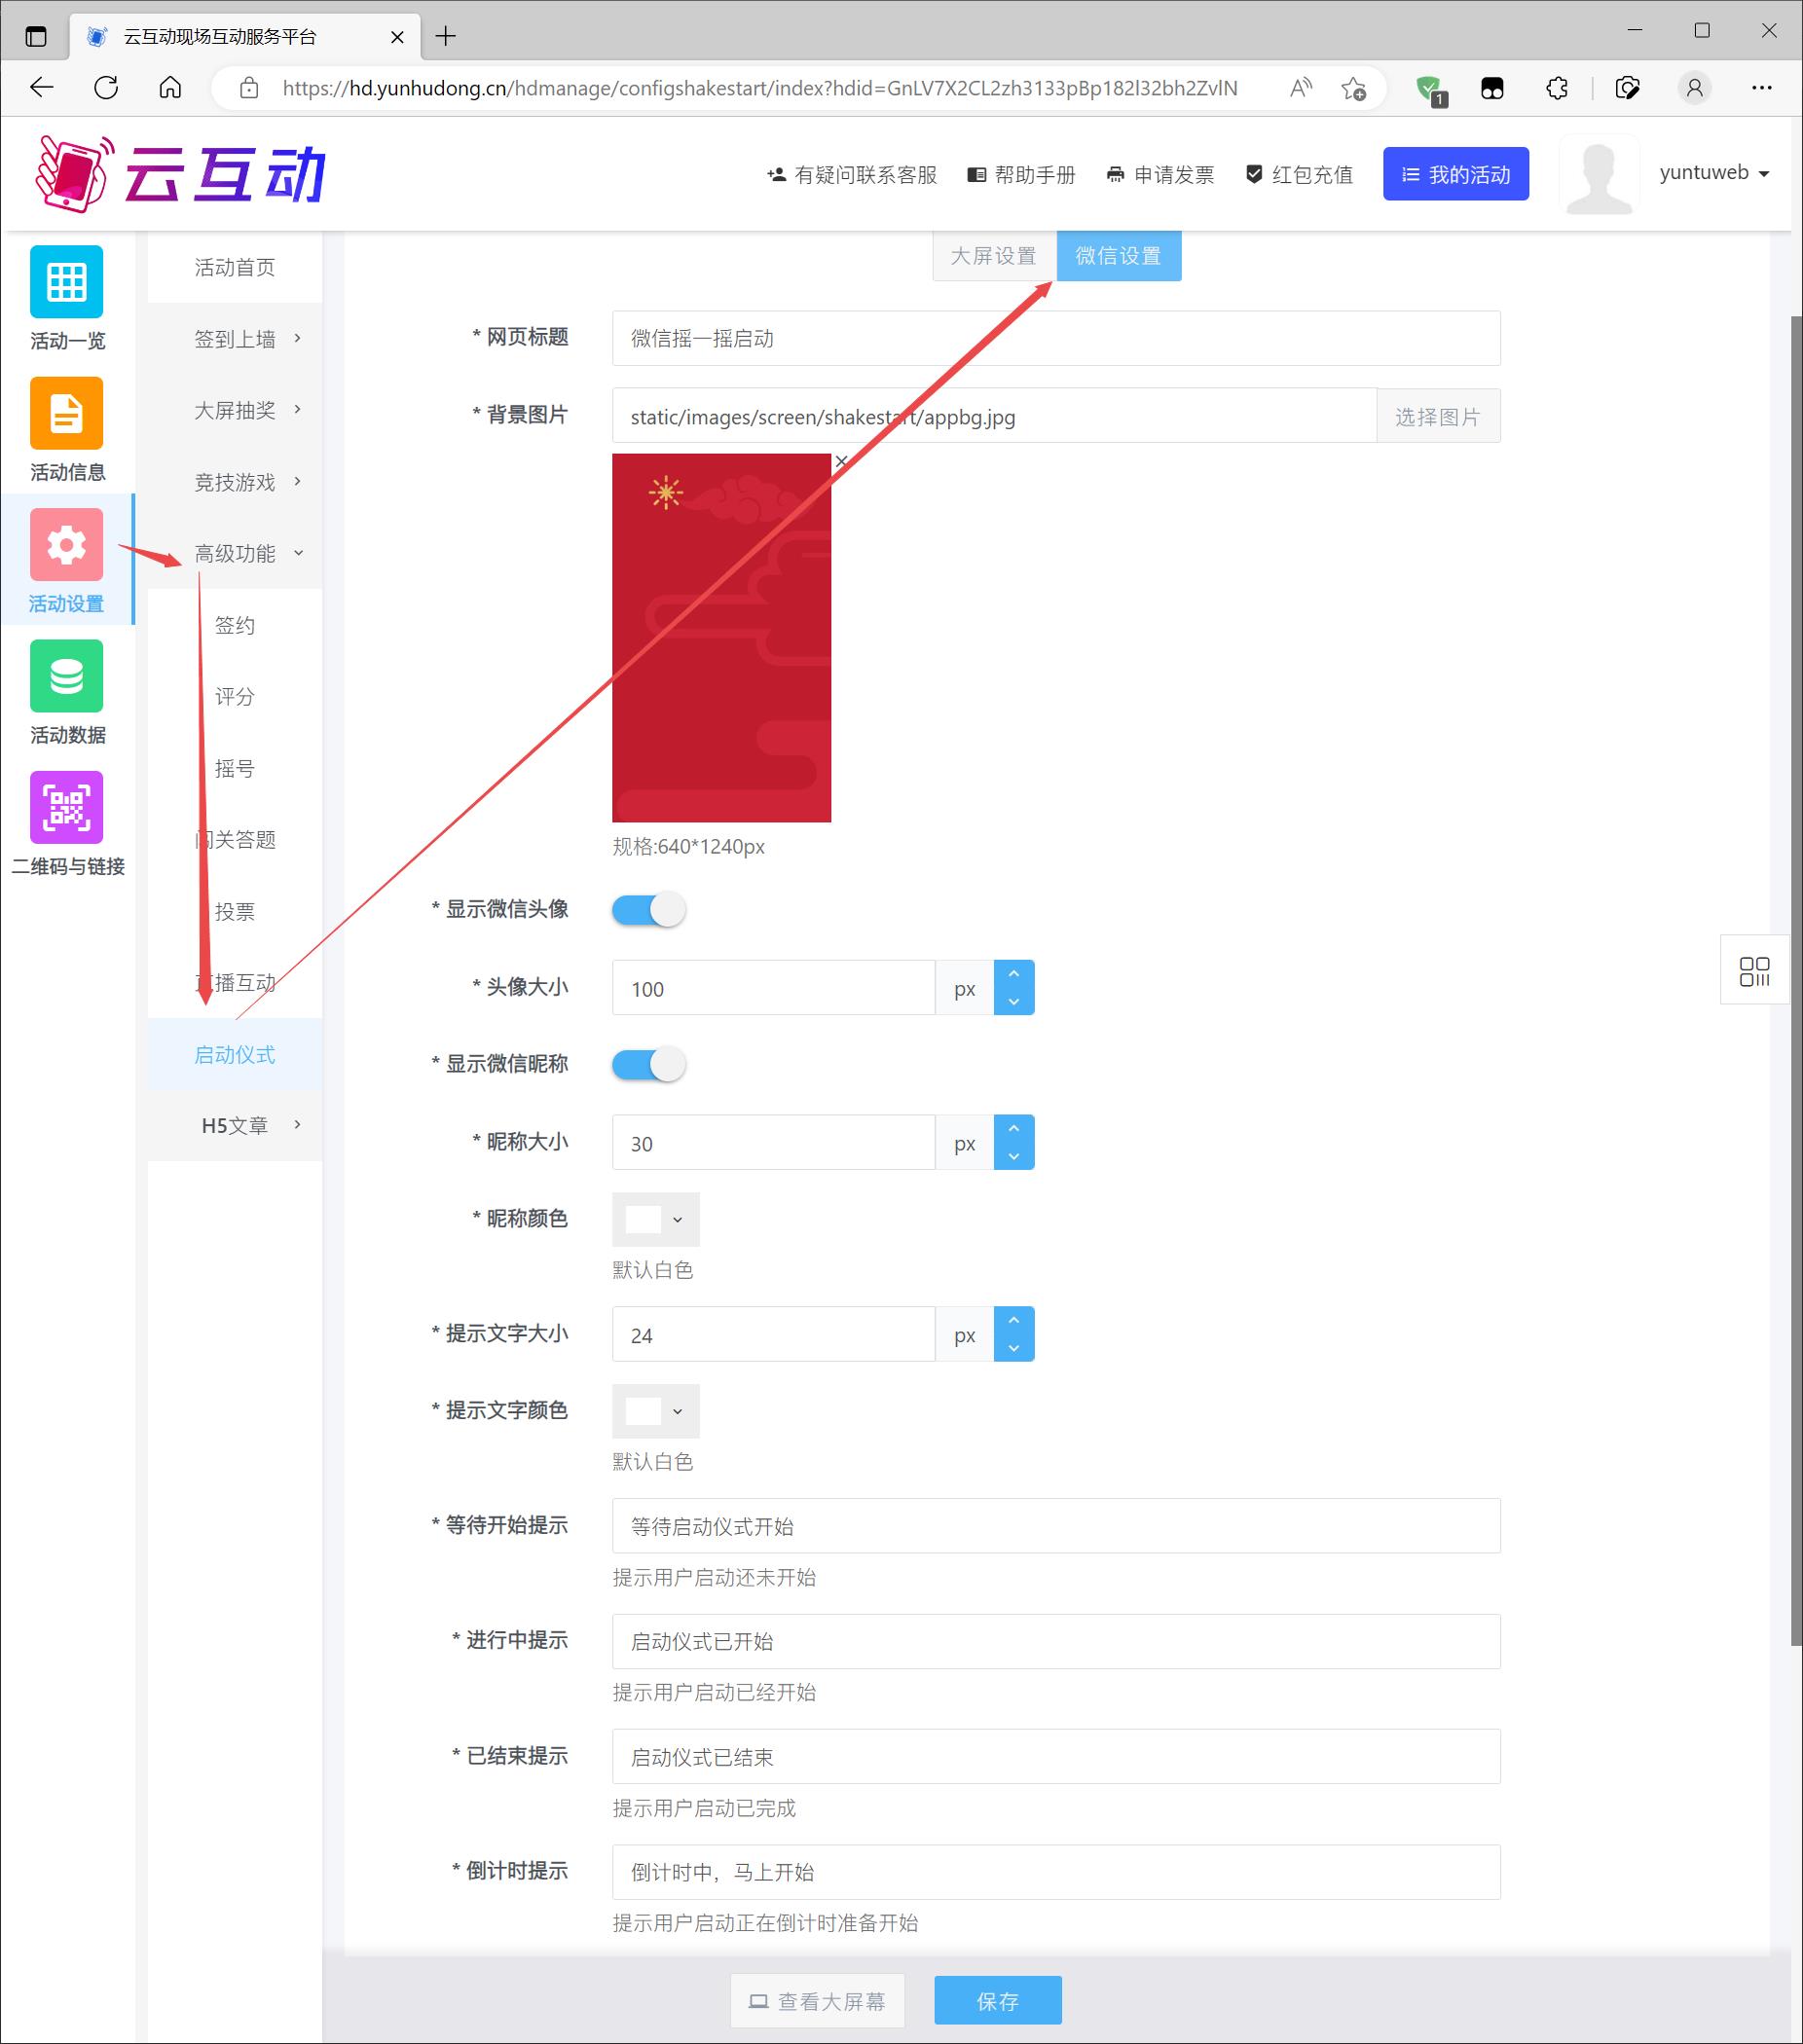Expand the 签到上墙 submenu
The width and height of the screenshot is (1803, 2044).
248,339
